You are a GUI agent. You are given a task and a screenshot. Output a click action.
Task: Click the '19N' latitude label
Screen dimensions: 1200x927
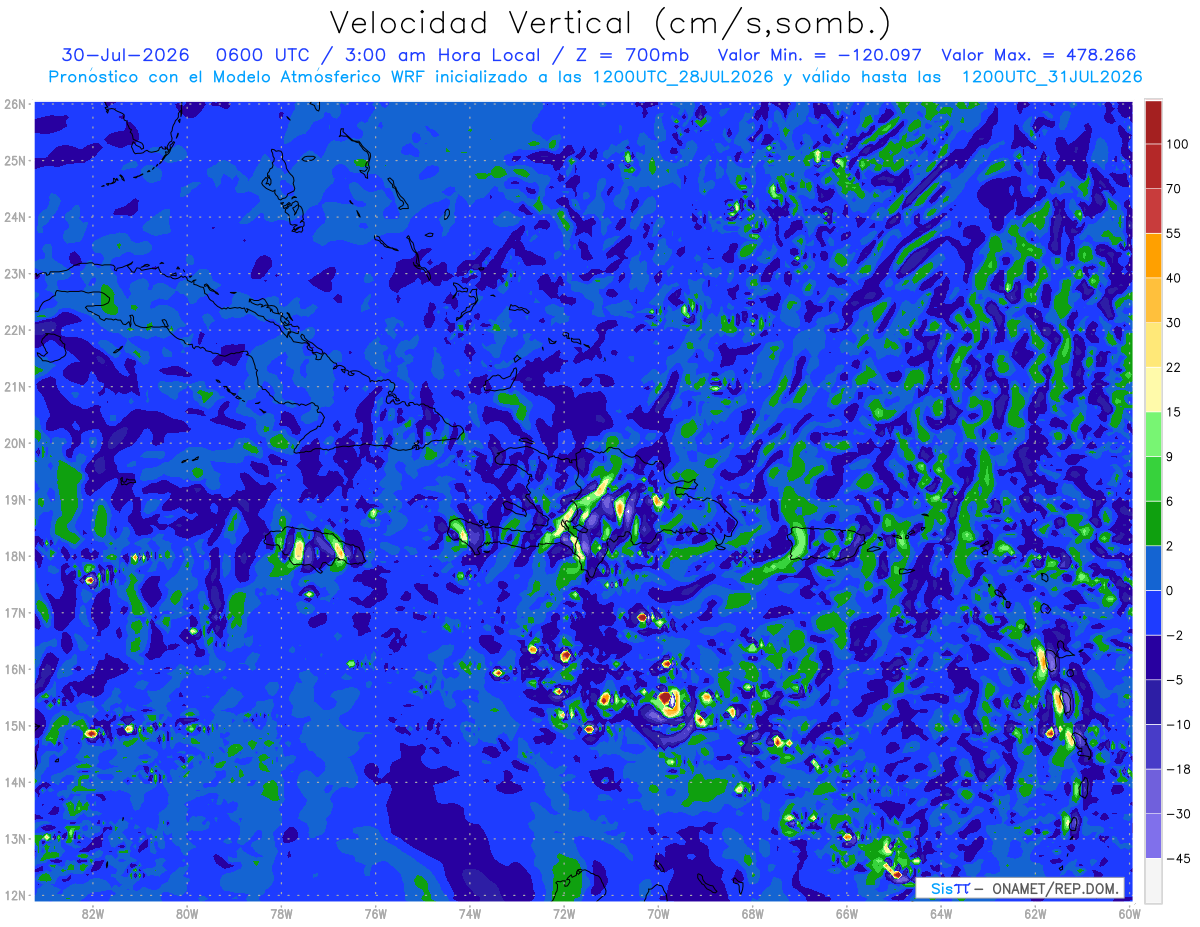14,500
